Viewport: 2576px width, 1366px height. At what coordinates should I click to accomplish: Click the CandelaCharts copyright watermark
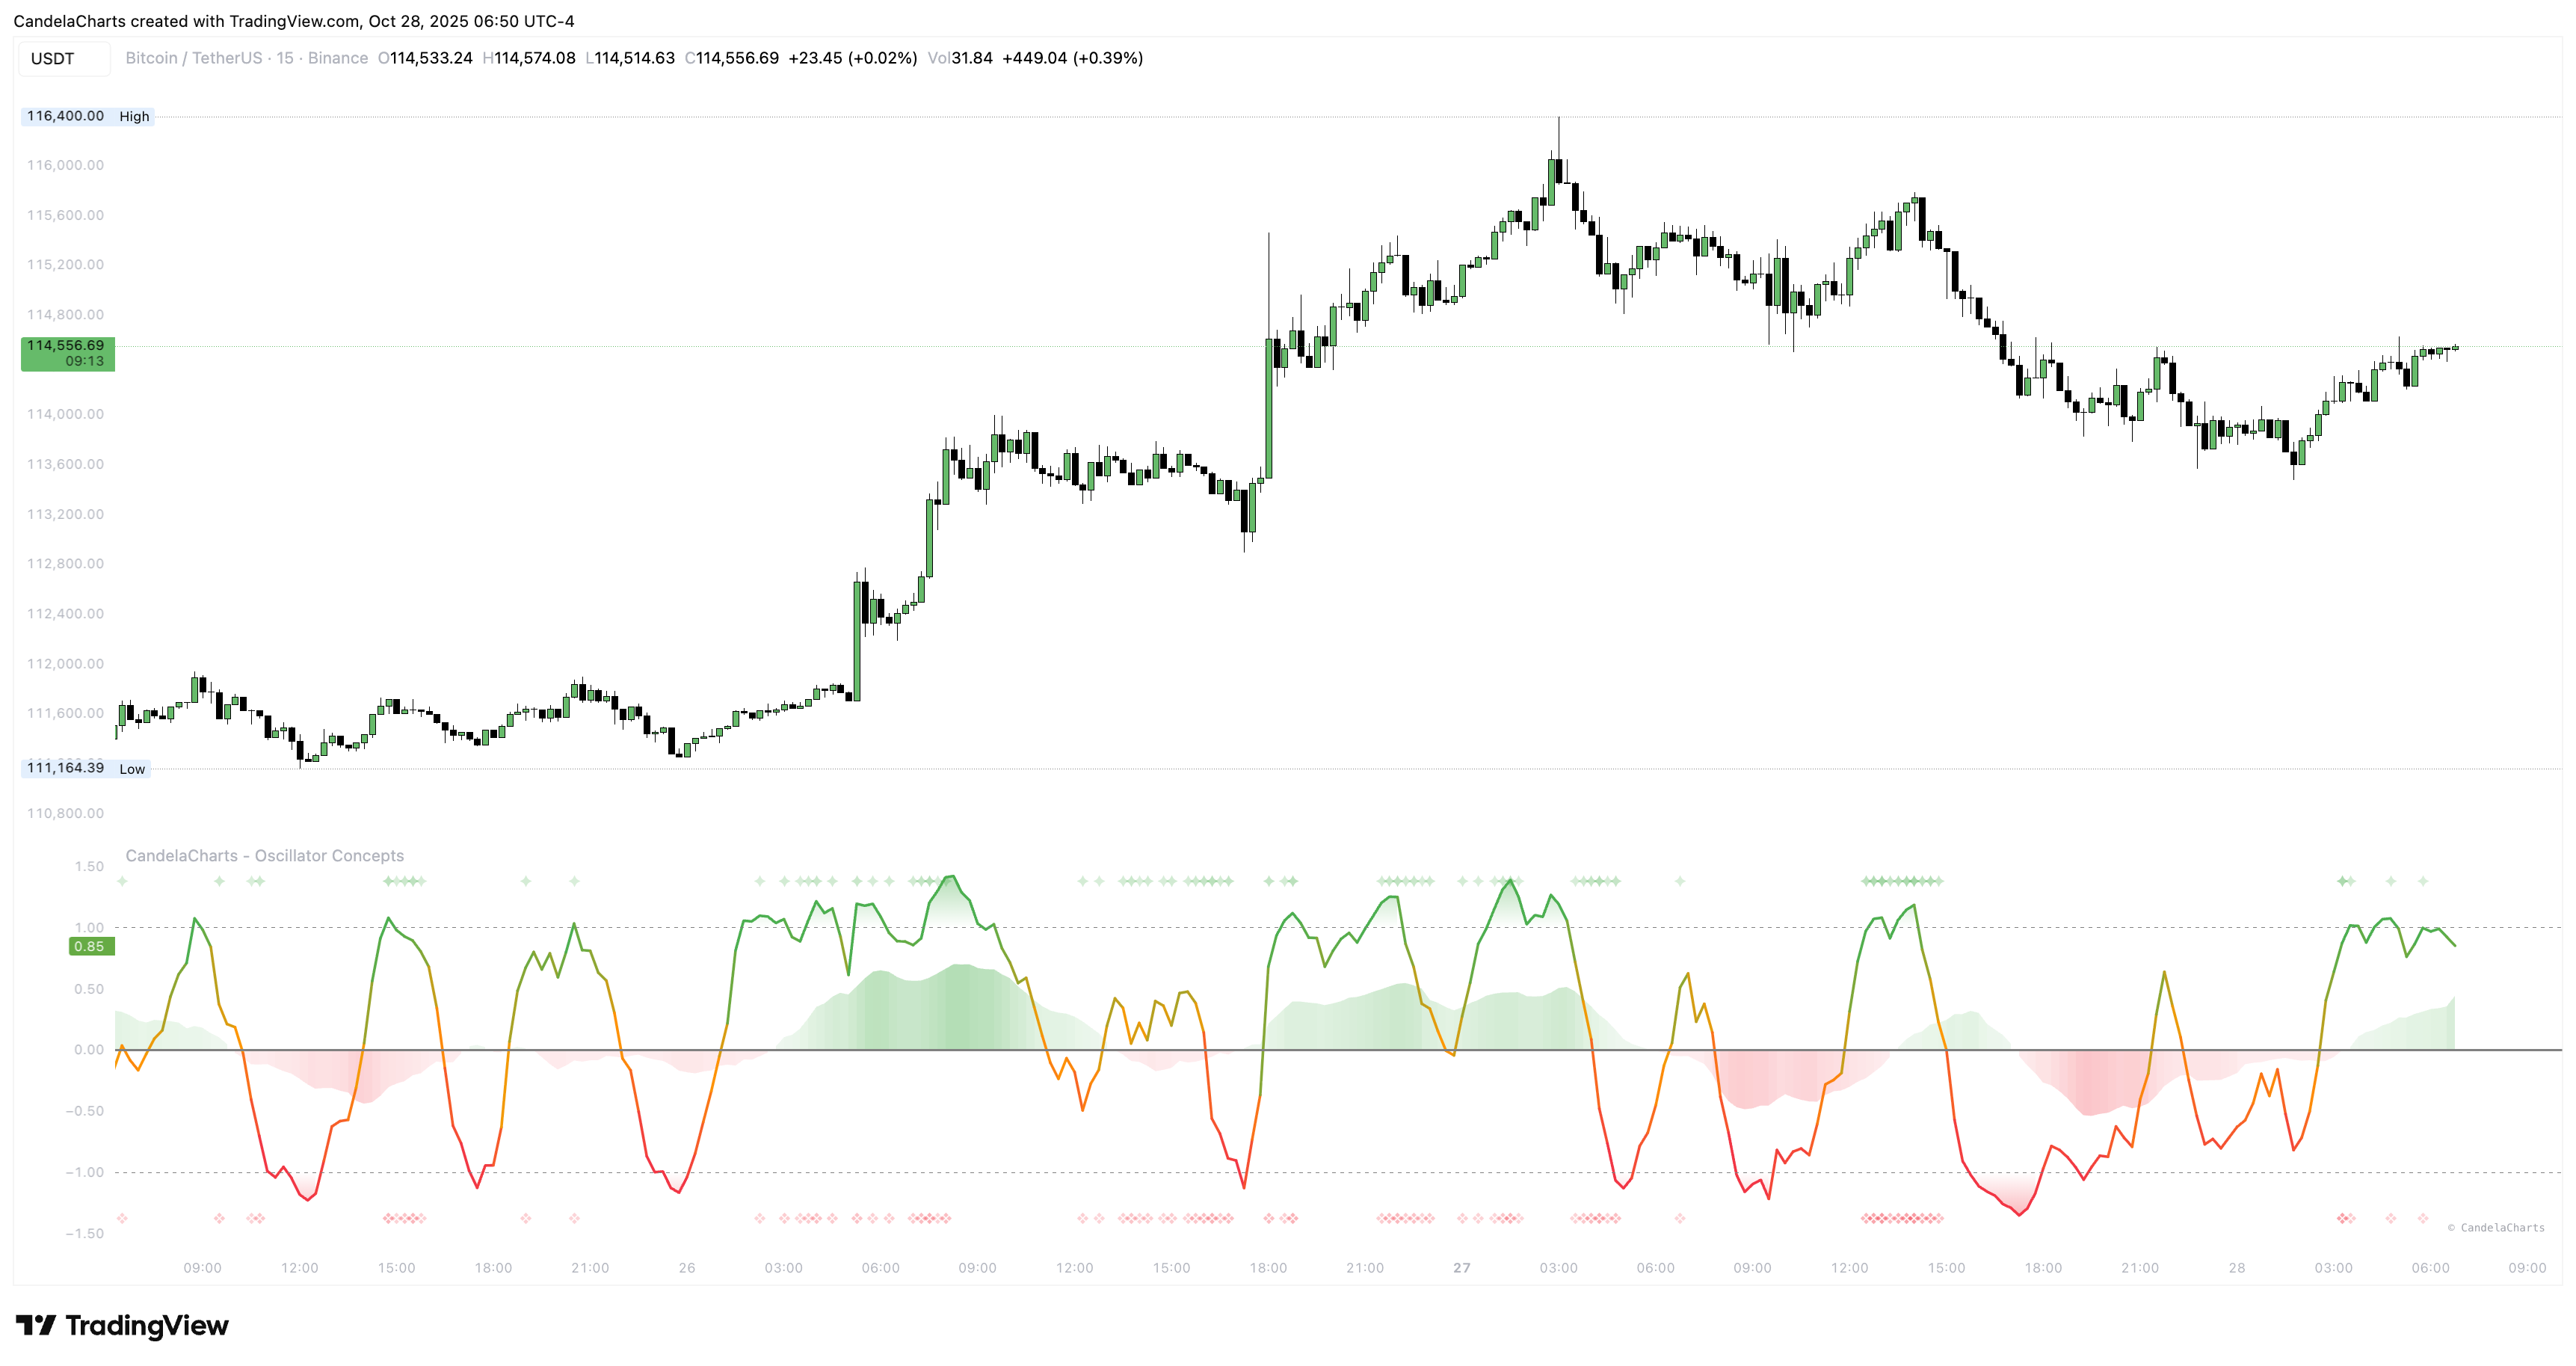tap(2496, 1228)
